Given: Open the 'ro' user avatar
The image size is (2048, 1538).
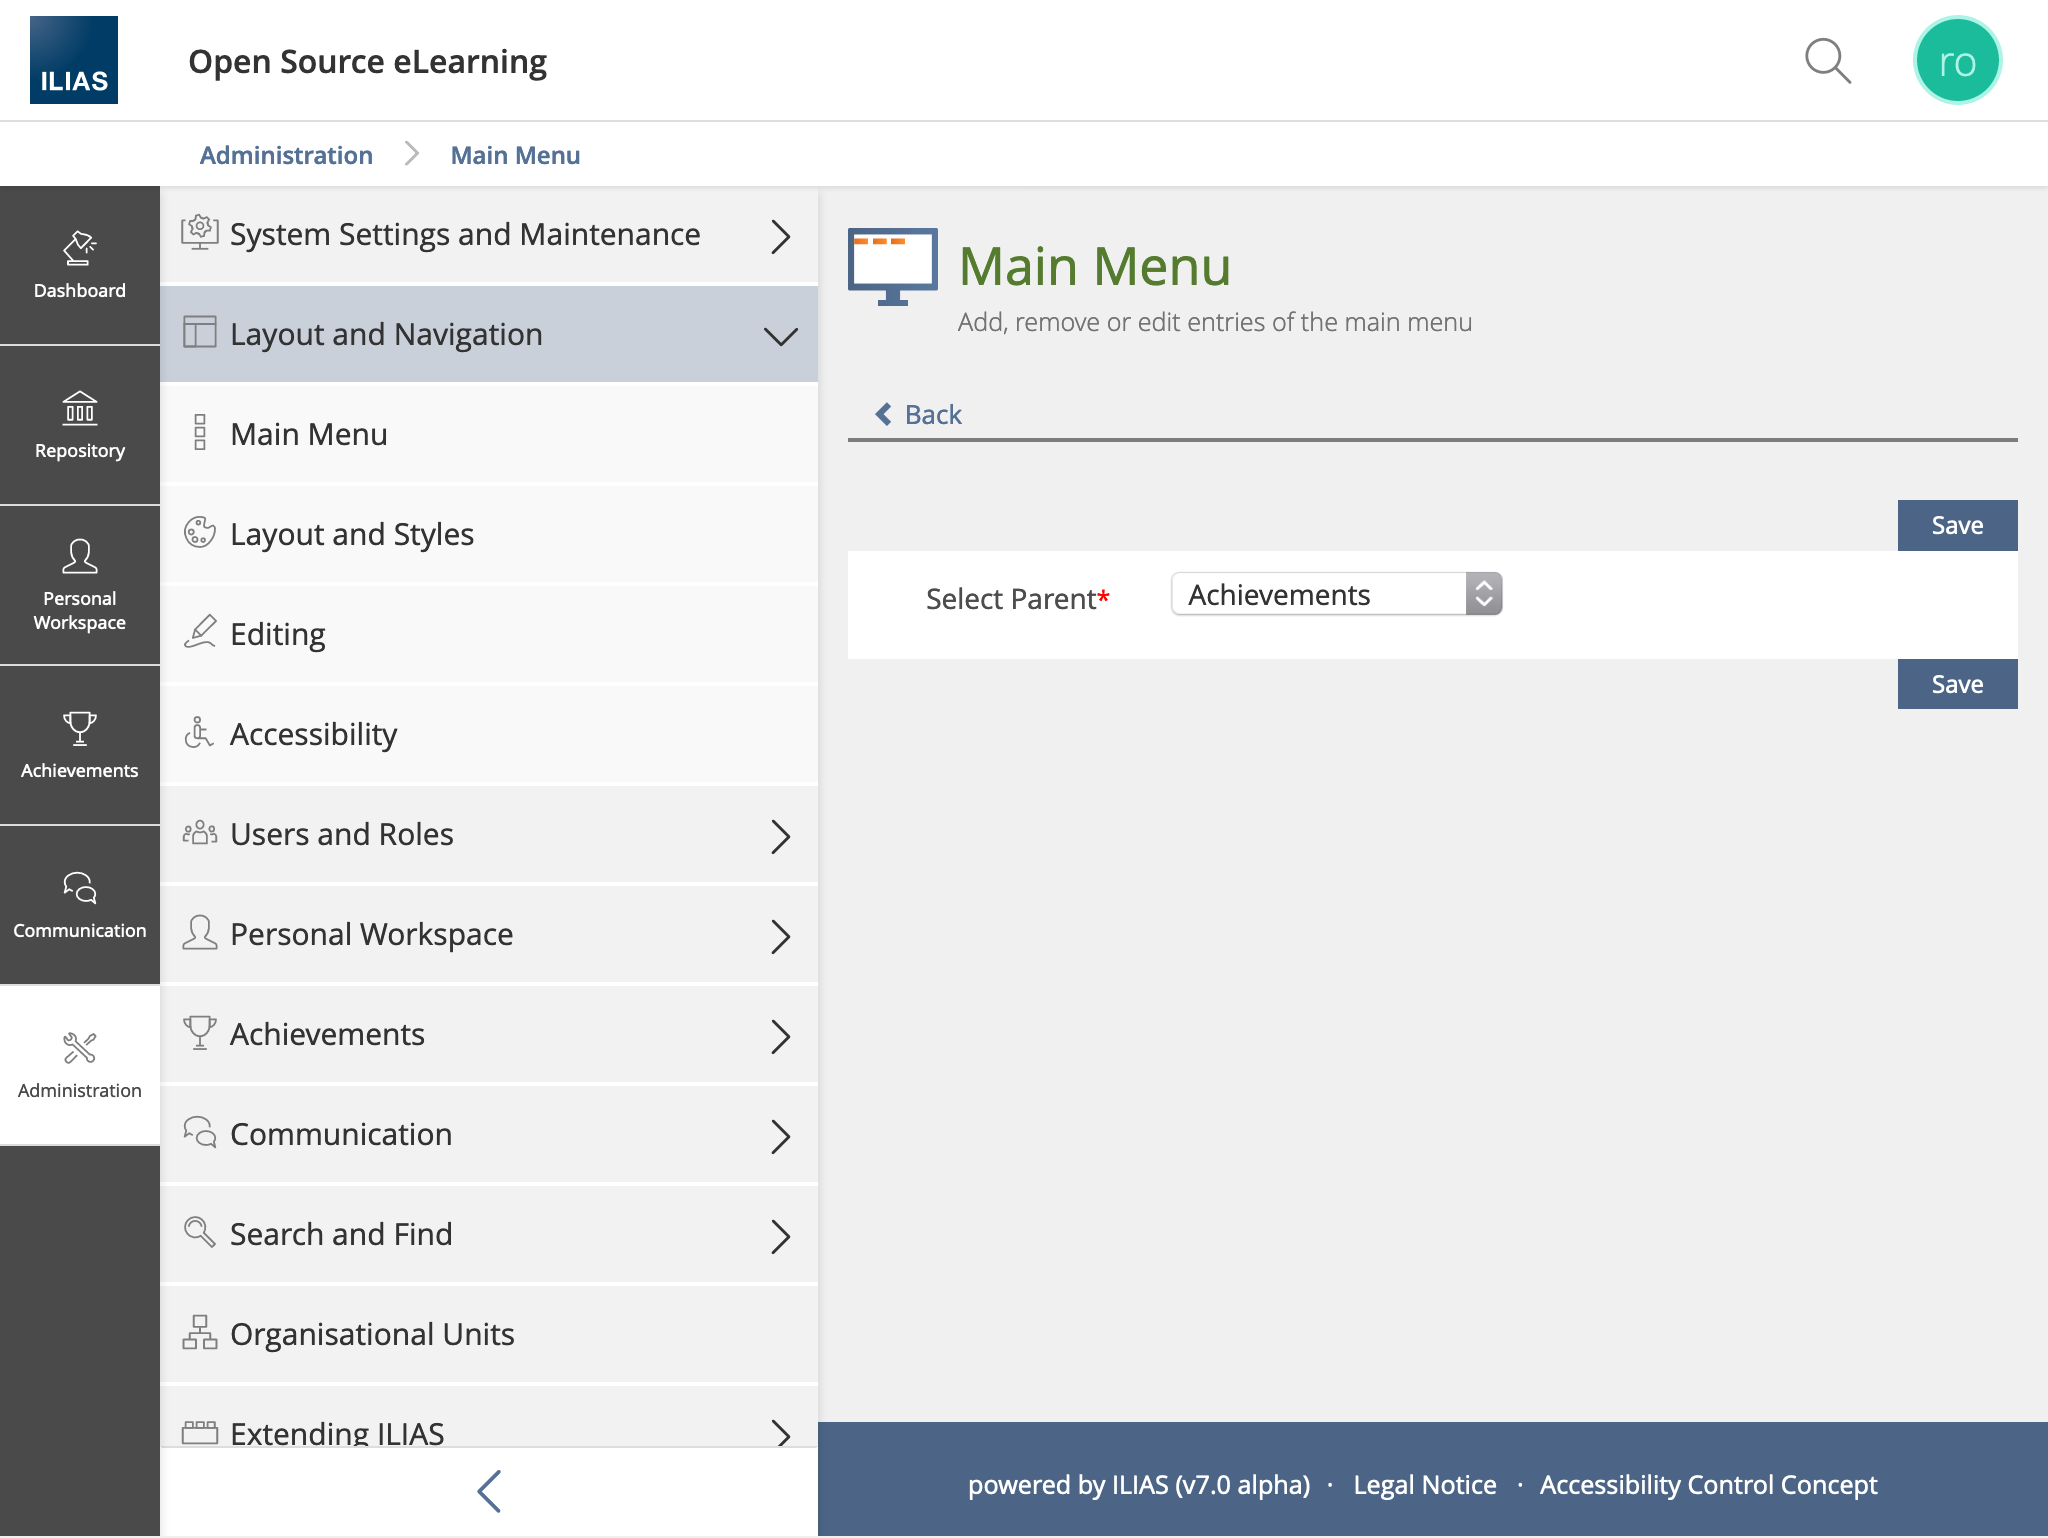Looking at the screenshot, I should point(1956,61).
